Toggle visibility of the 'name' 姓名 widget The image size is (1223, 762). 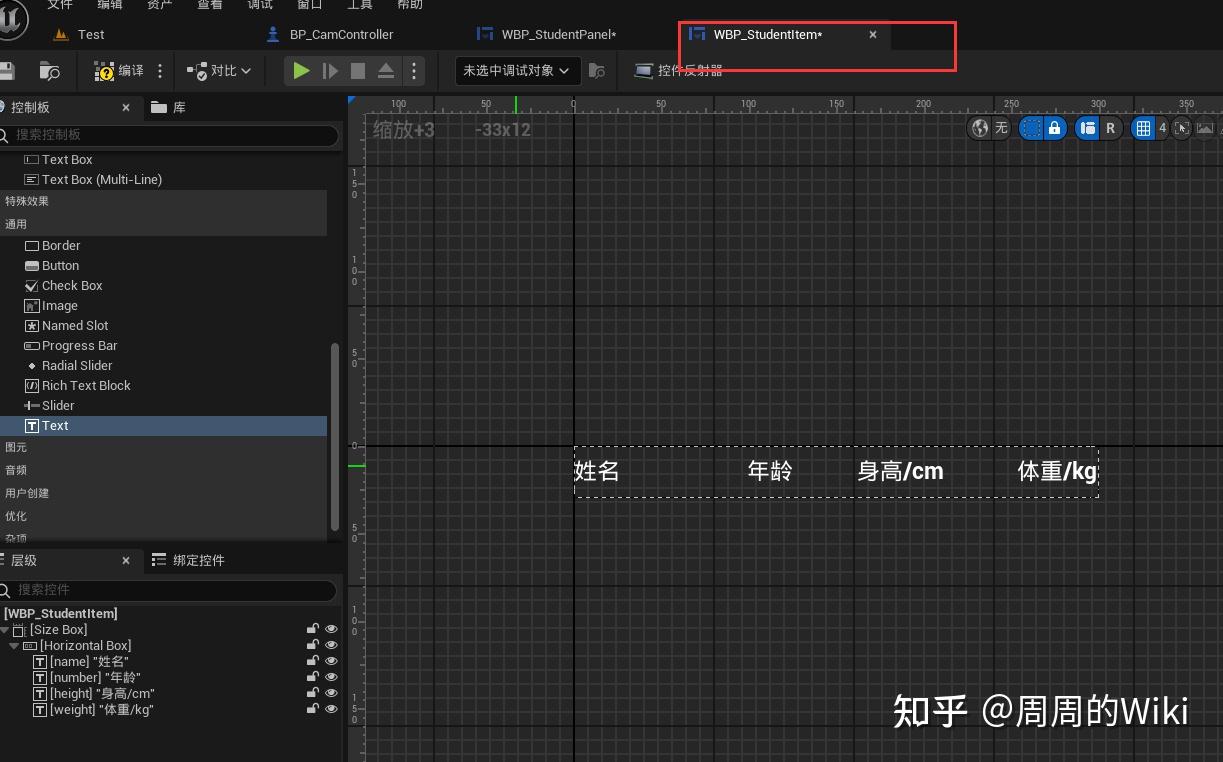(331, 661)
